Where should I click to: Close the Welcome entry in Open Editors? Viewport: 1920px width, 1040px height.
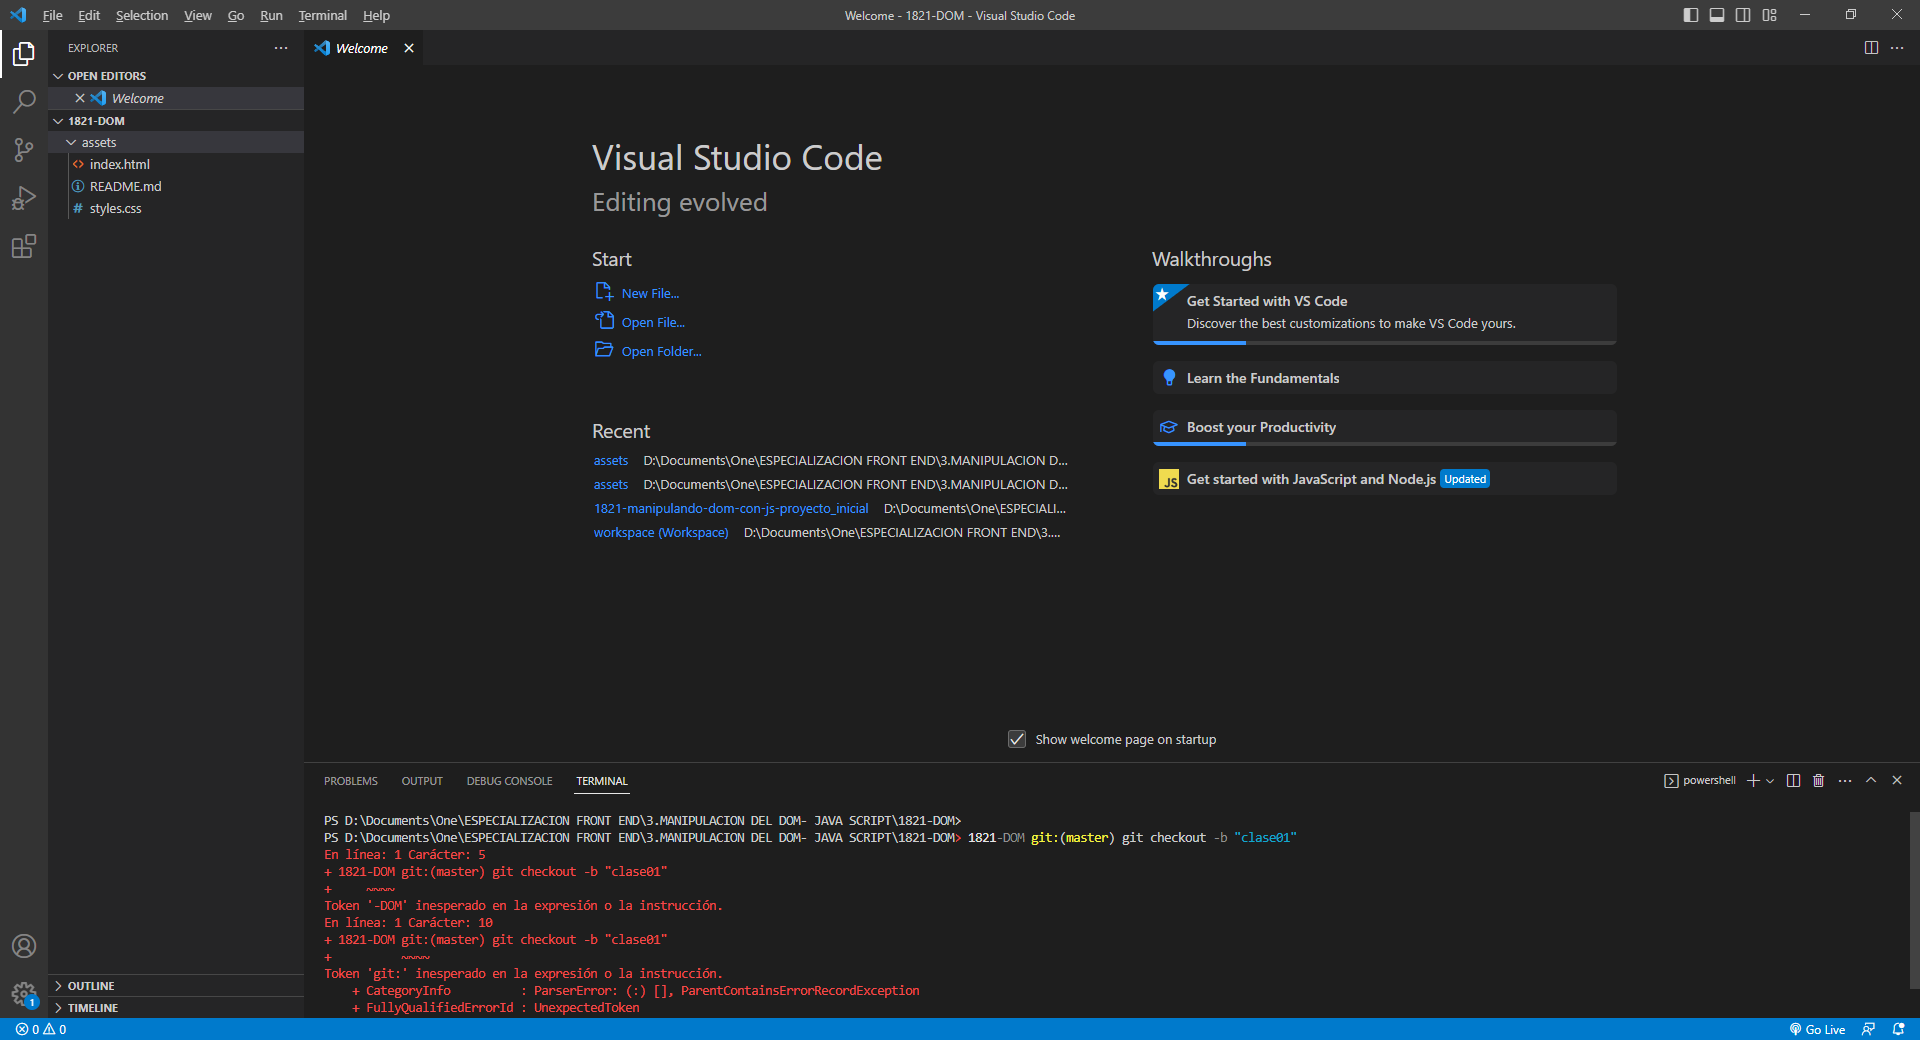(x=80, y=98)
